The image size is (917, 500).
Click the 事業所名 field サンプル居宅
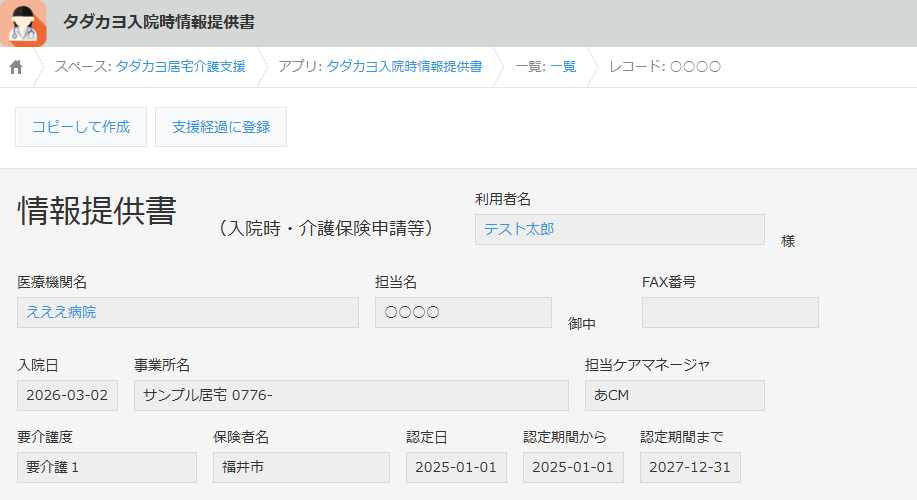tap(350, 395)
